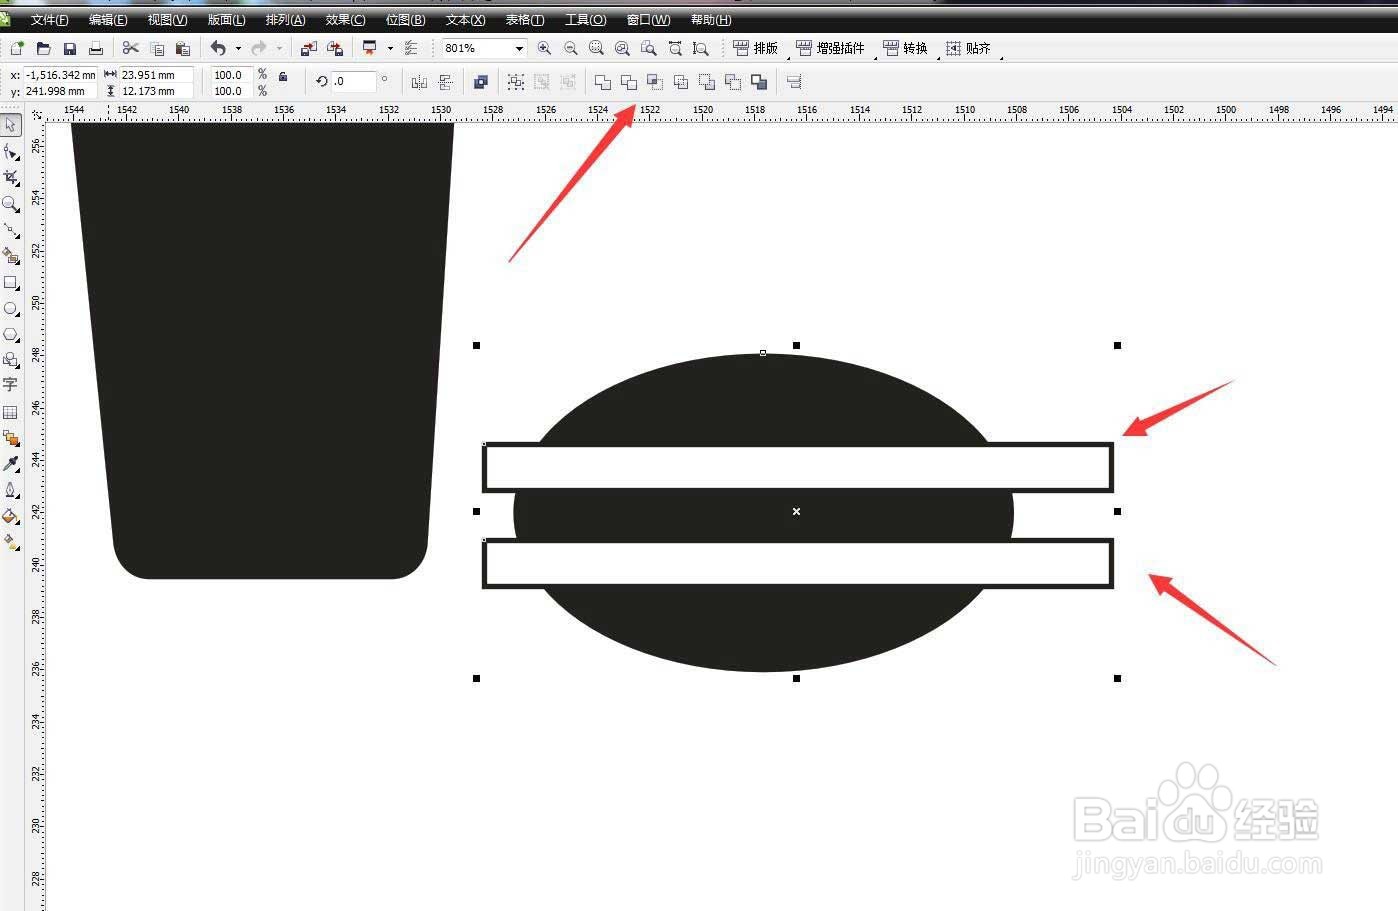Screen dimensions: 1398x911
Task: Click the Export icon
Action: click(x=335, y=48)
